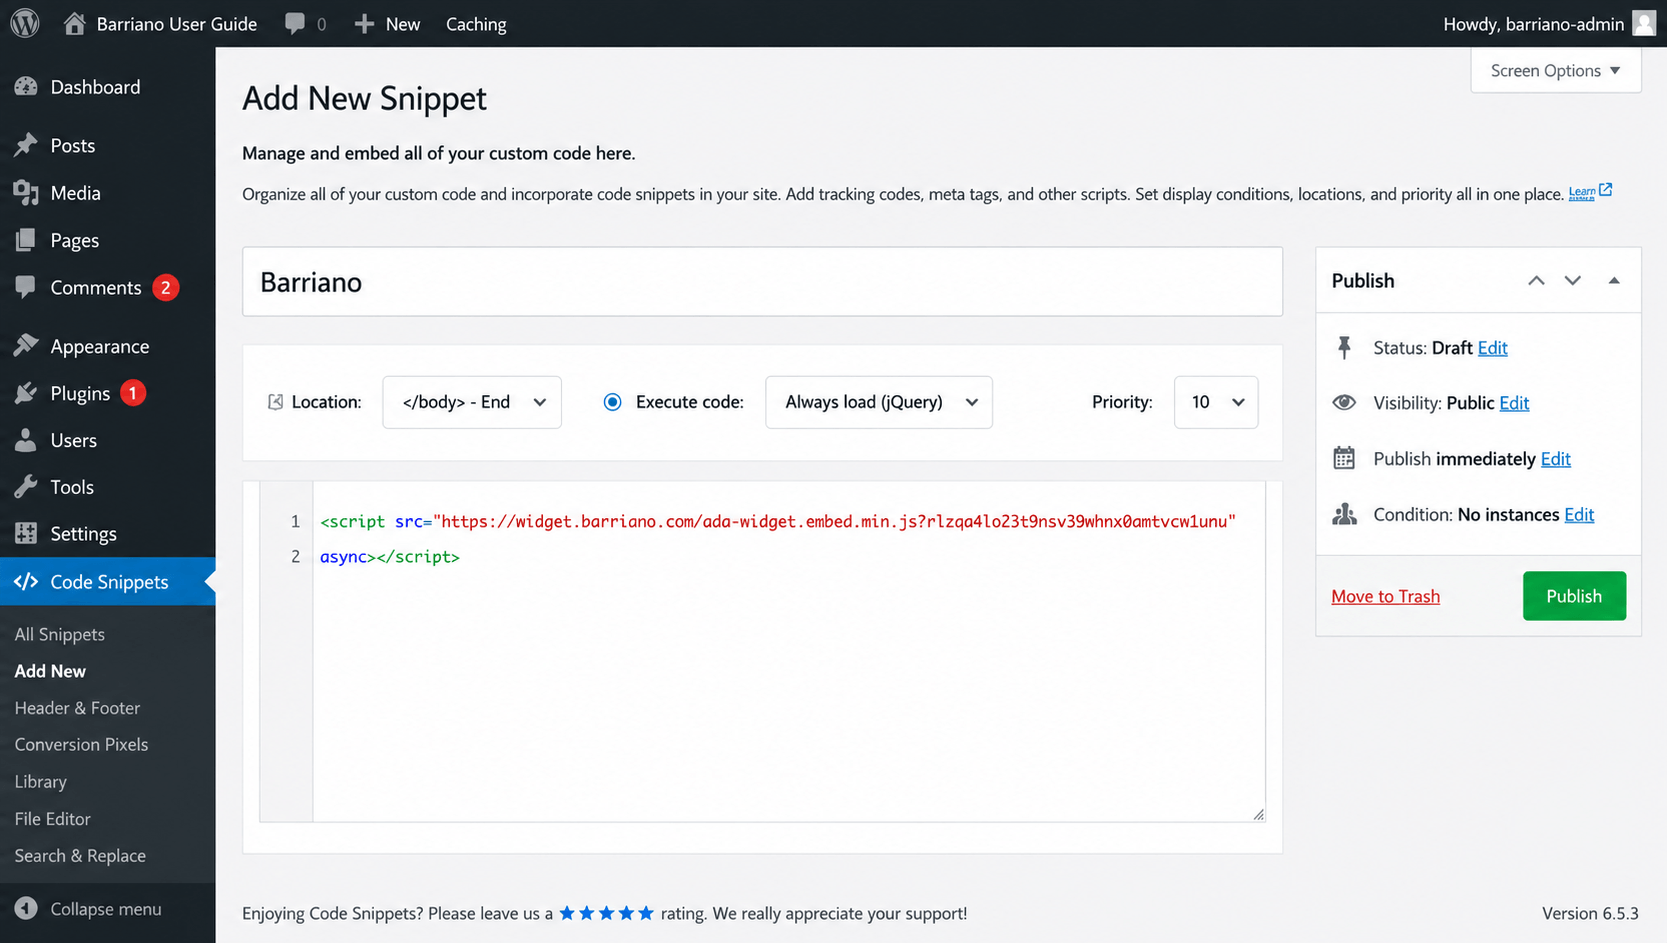Image resolution: width=1667 pixels, height=943 pixels.
Task: Go to All Snippets submenu
Action: click(60, 634)
